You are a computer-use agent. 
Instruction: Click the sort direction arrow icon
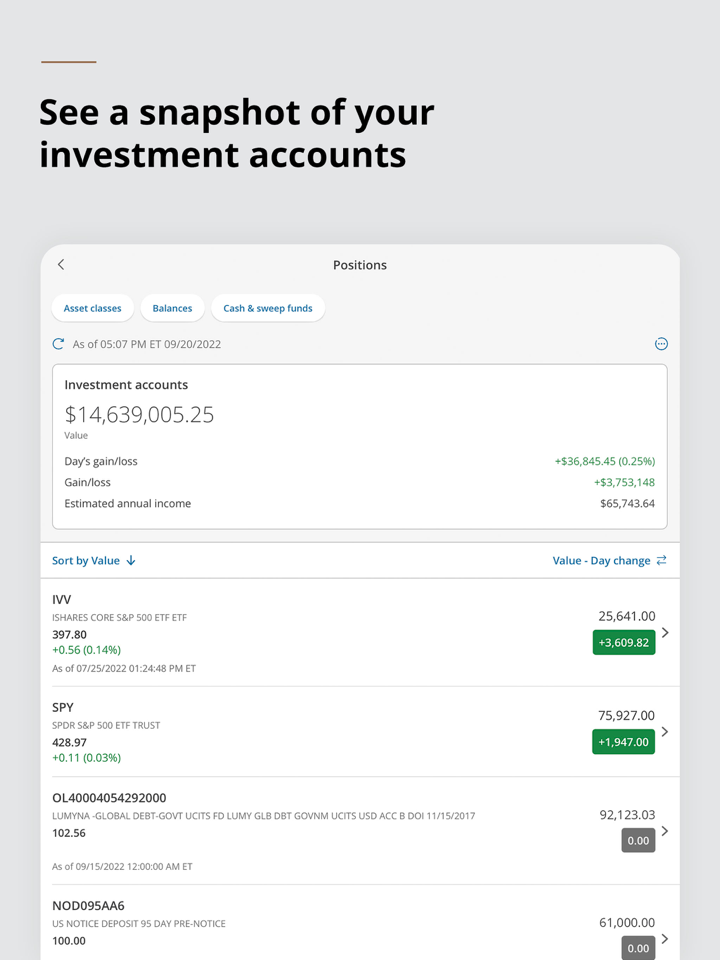tap(131, 561)
